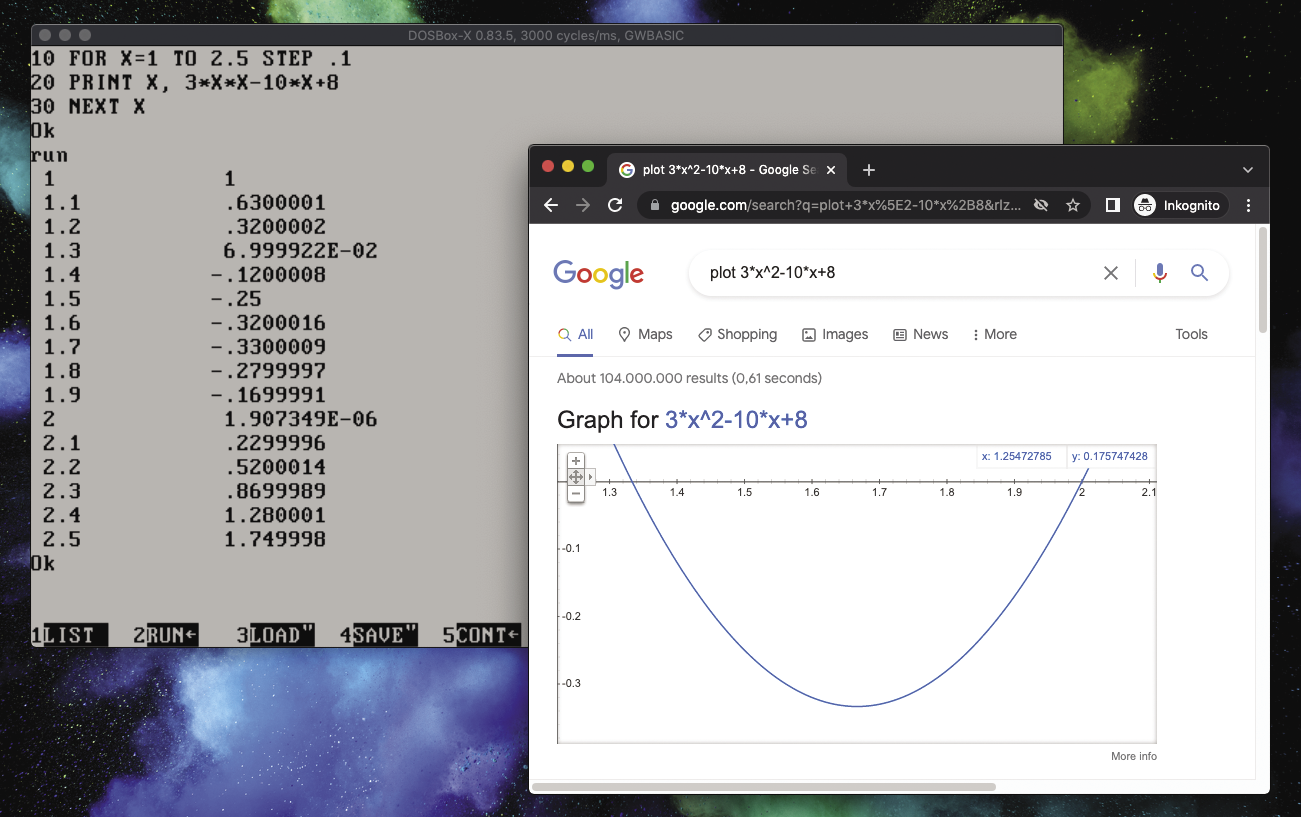1301x817 pixels.
Task: Expand the tab search chevron
Action: point(1247,170)
